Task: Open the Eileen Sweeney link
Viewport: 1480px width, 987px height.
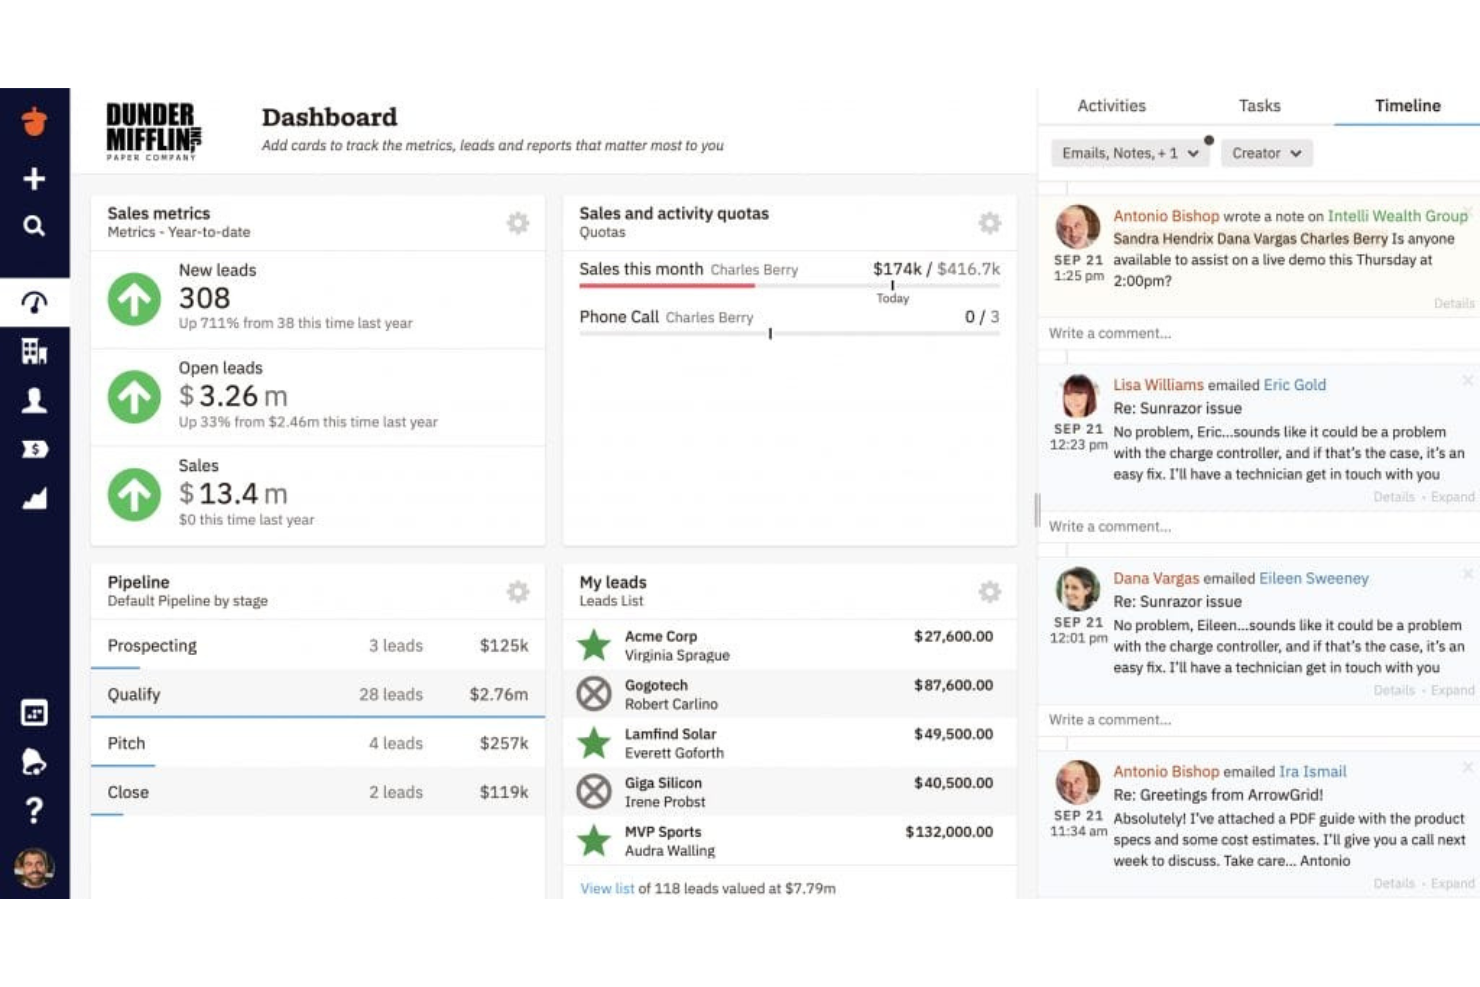Action: (x=1314, y=578)
